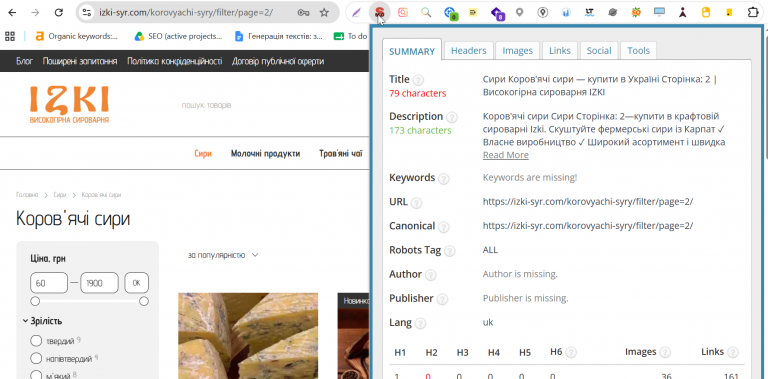The image size is (768, 379).
Task: Click the maximum price field showing 1900
Action: (99, 283)
